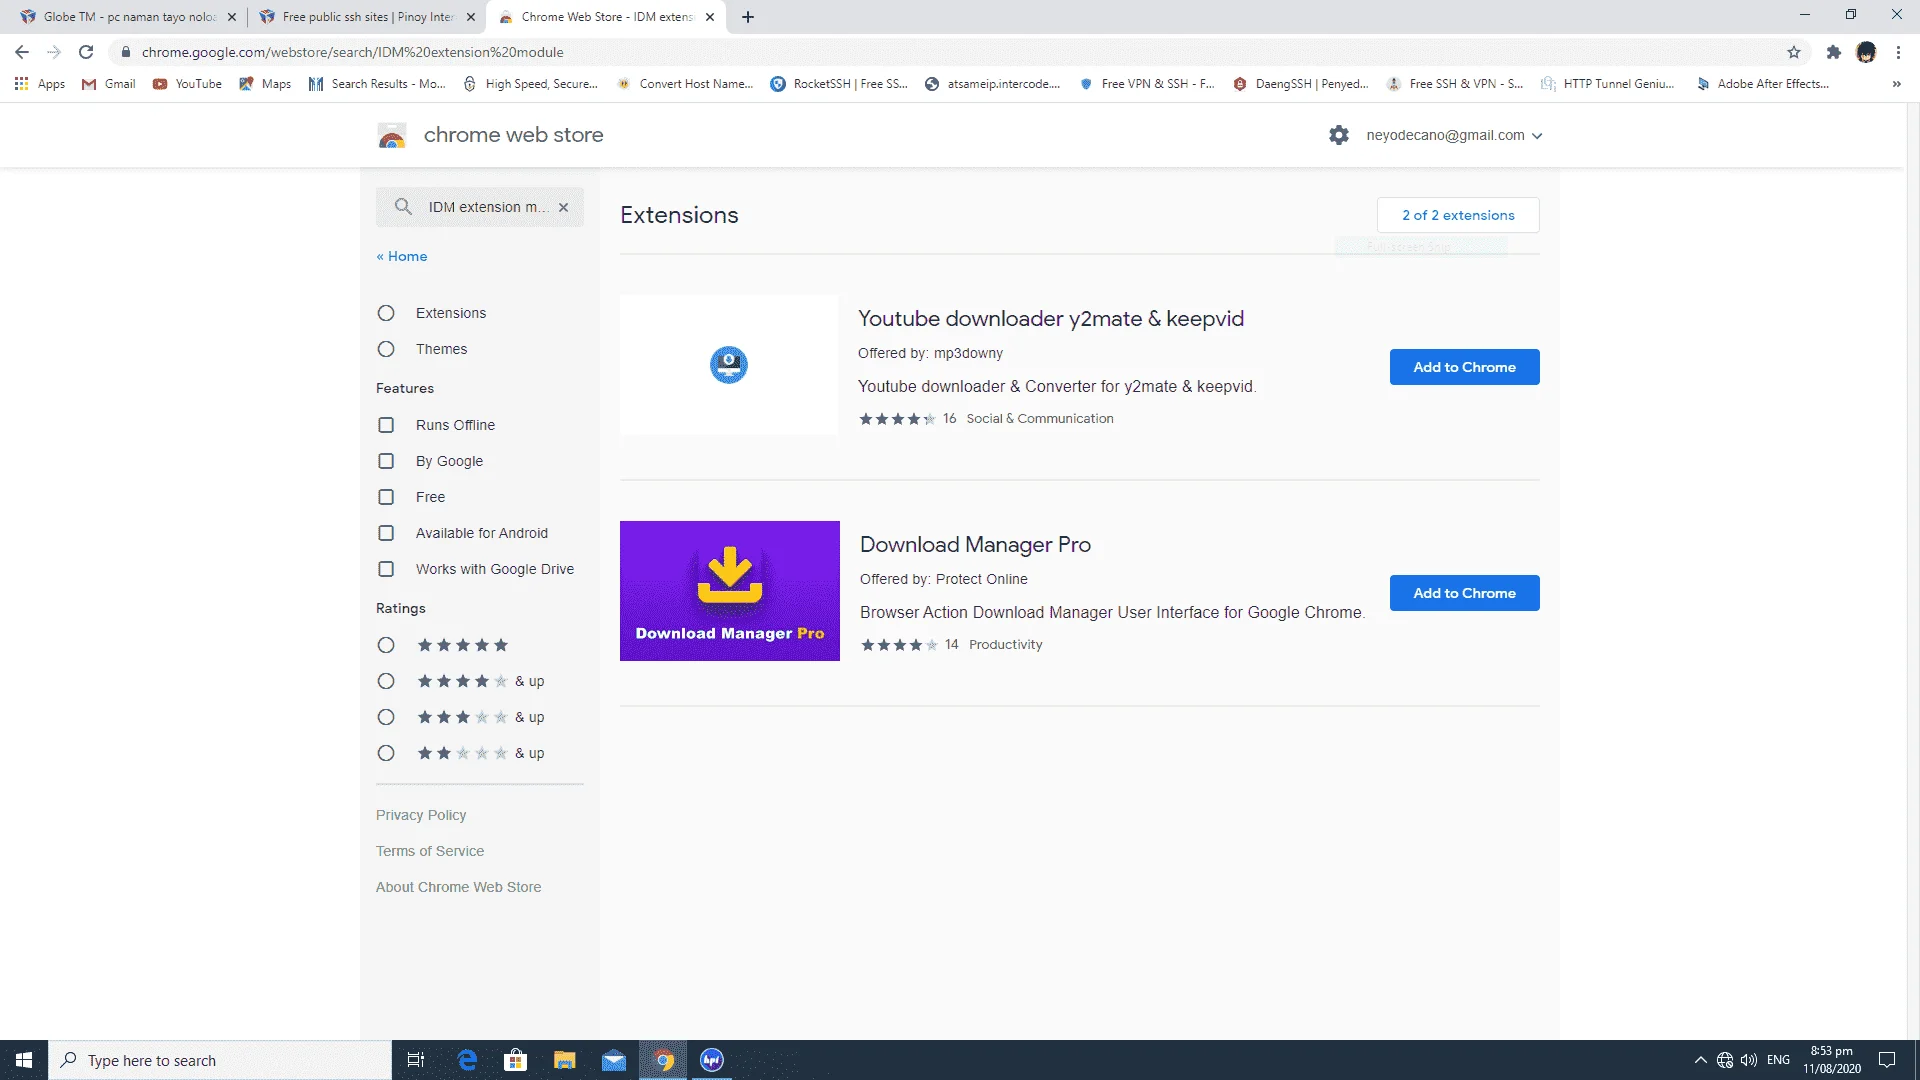The height and width of the screenshot is (1080, 1920).
Task: Add Download Manager Pro to Chrome
Action: coord(1464,593)
